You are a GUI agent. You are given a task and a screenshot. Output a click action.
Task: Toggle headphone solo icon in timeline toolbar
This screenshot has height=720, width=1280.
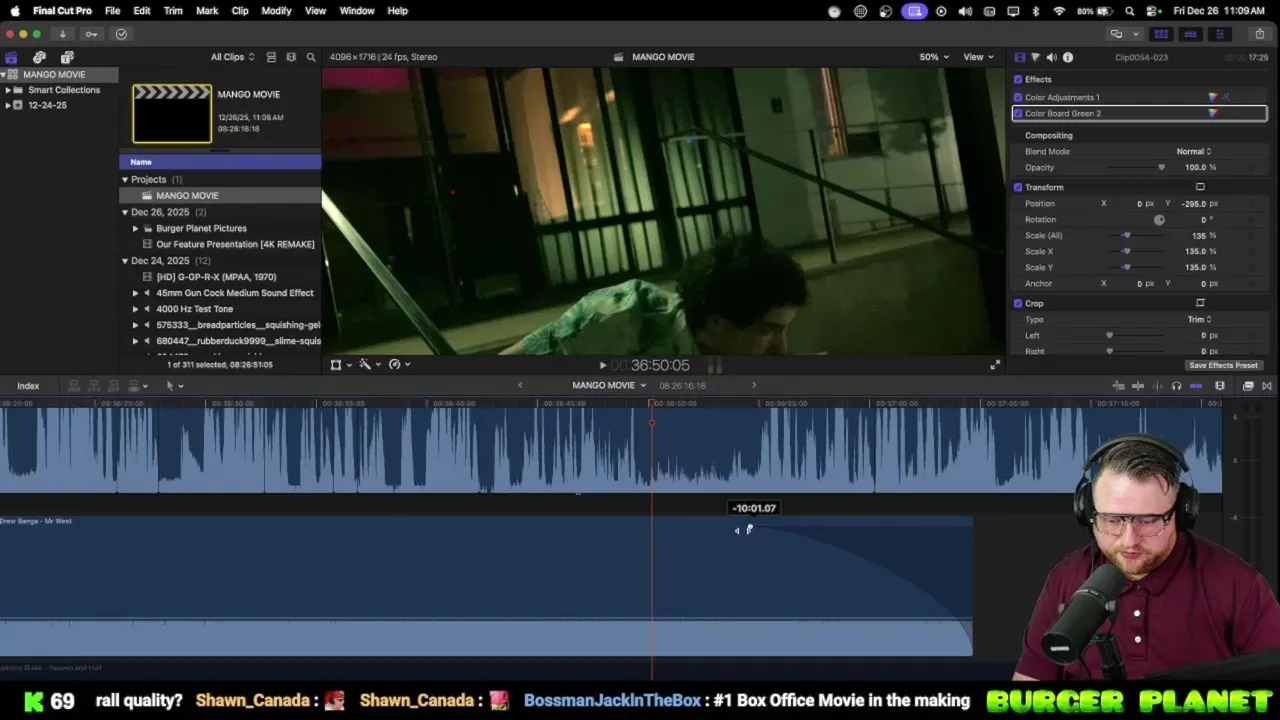(1176, 386)
